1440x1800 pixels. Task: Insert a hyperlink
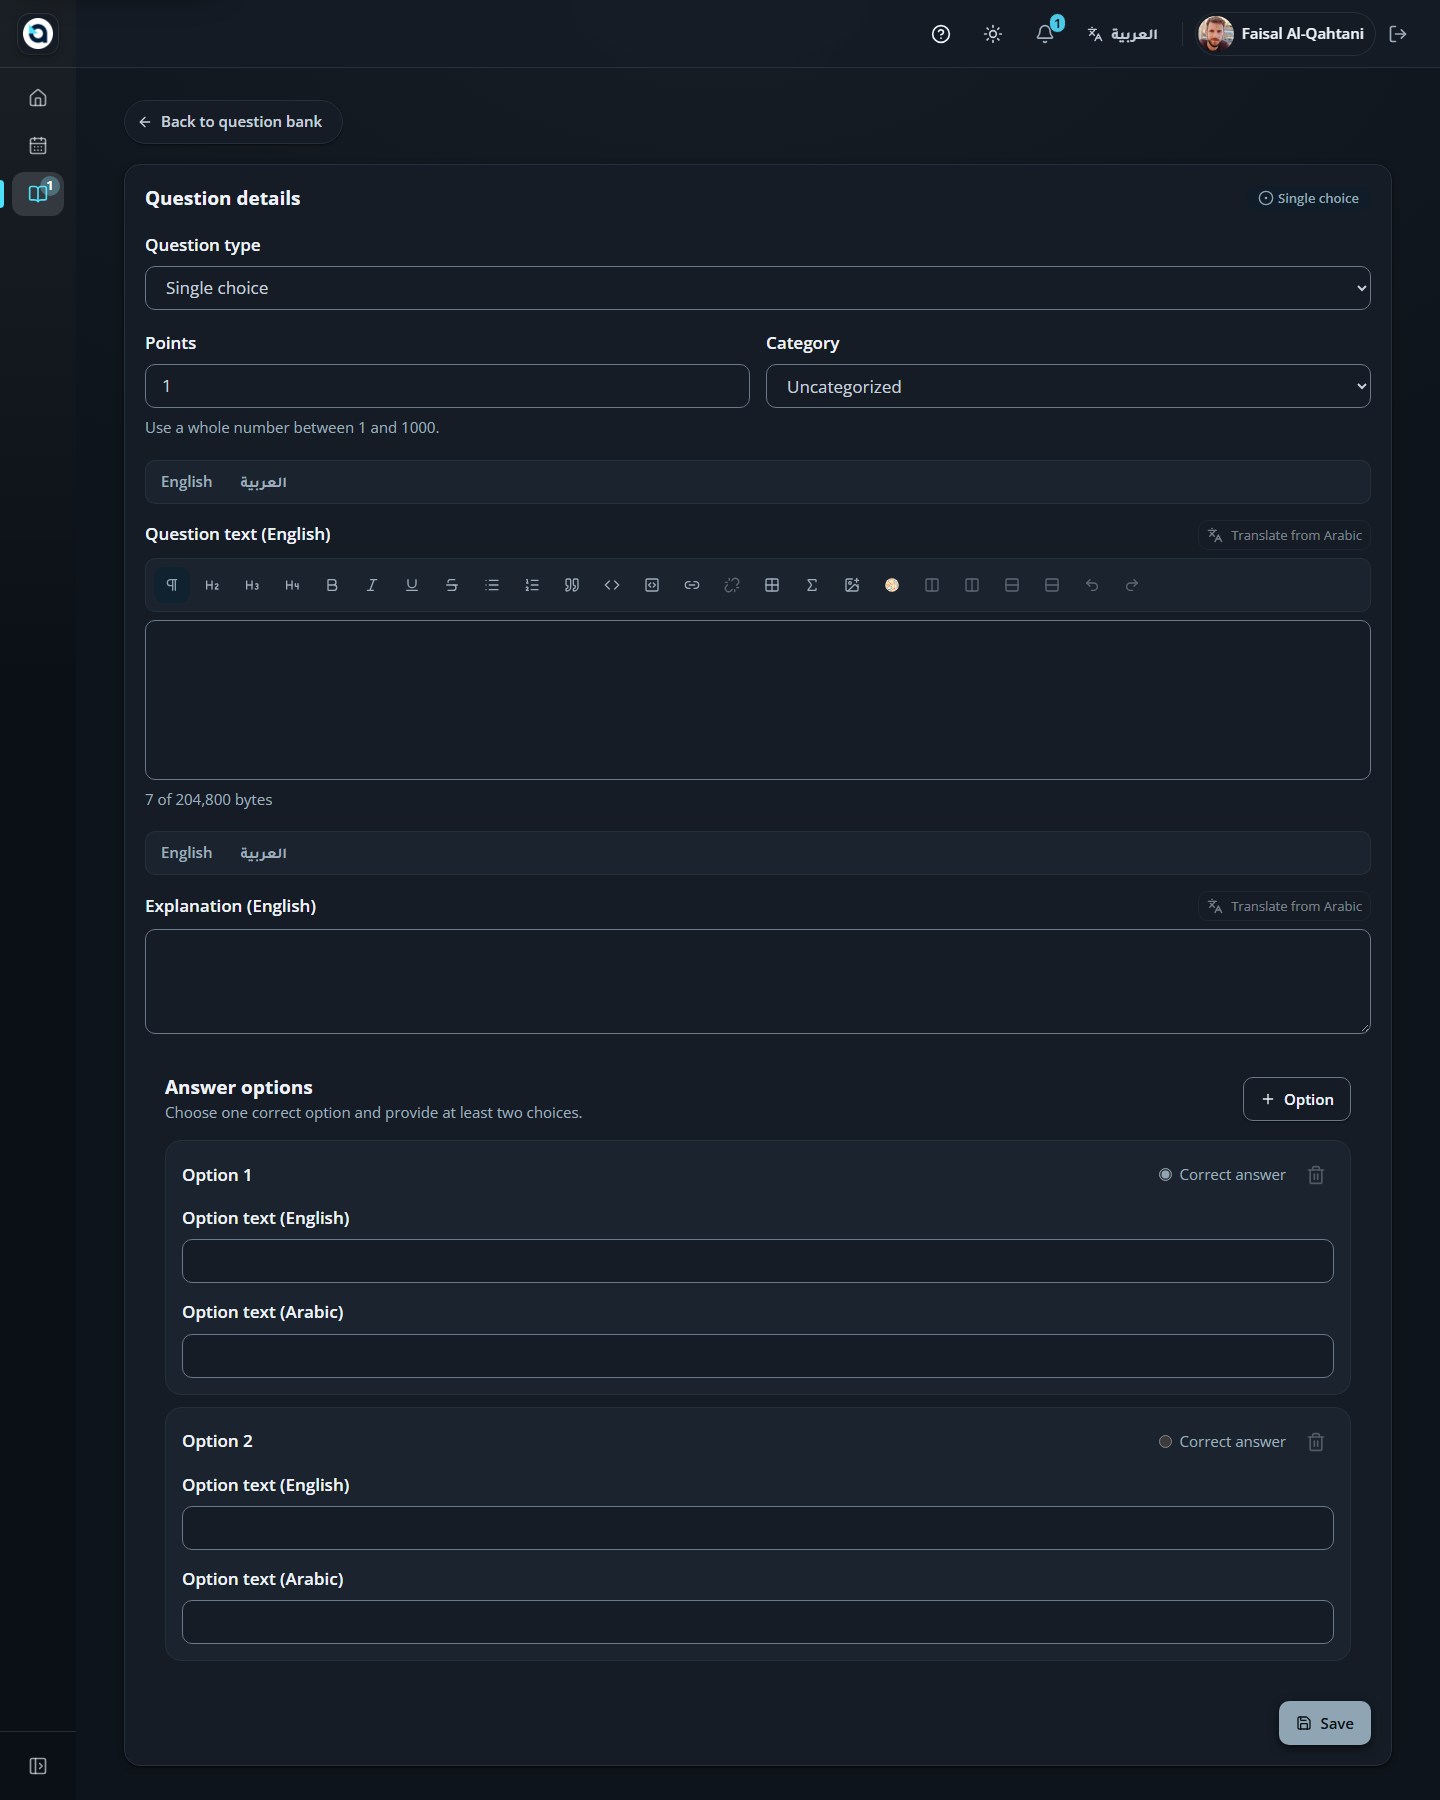coord(692,585)
